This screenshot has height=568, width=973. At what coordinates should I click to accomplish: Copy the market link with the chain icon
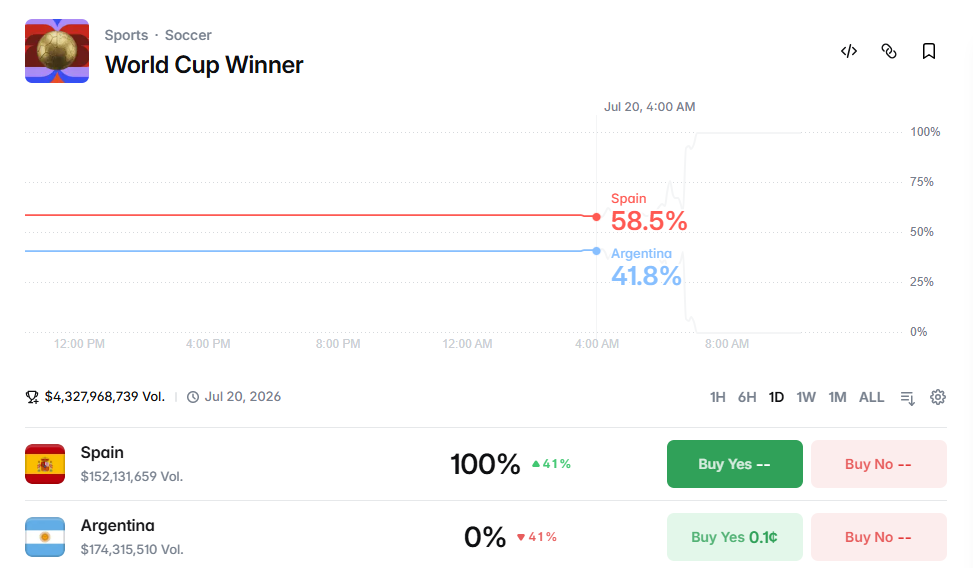[x=889, y=51]
